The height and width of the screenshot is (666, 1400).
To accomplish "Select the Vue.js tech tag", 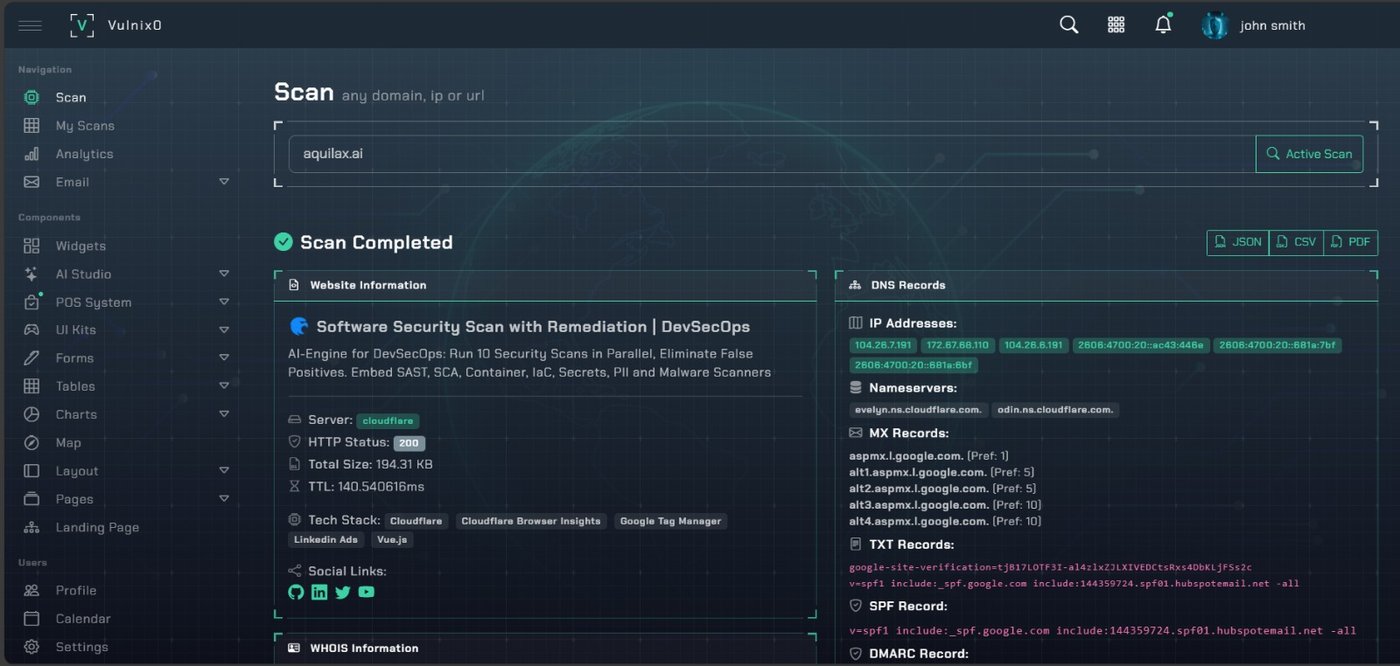I will coord(392,539).
